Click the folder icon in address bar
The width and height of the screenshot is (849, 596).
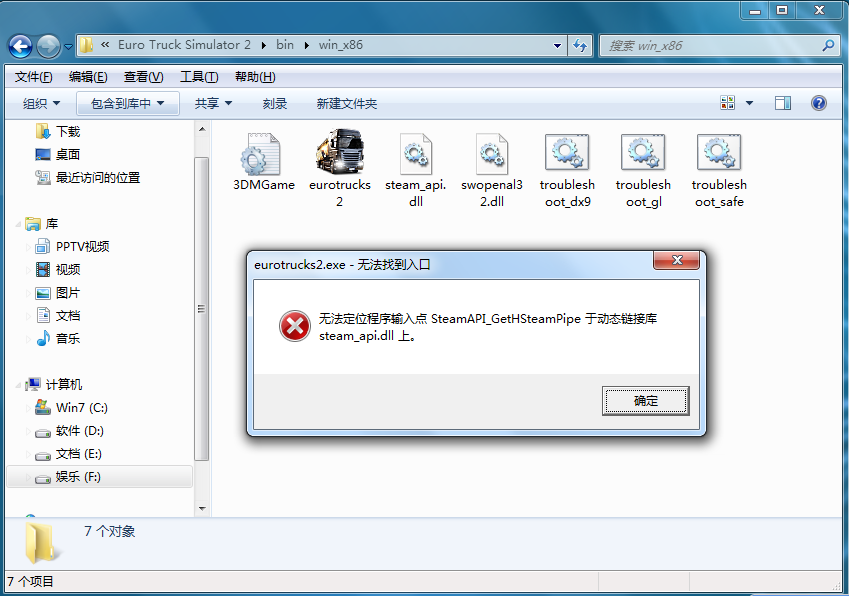[x=86, y=45]
